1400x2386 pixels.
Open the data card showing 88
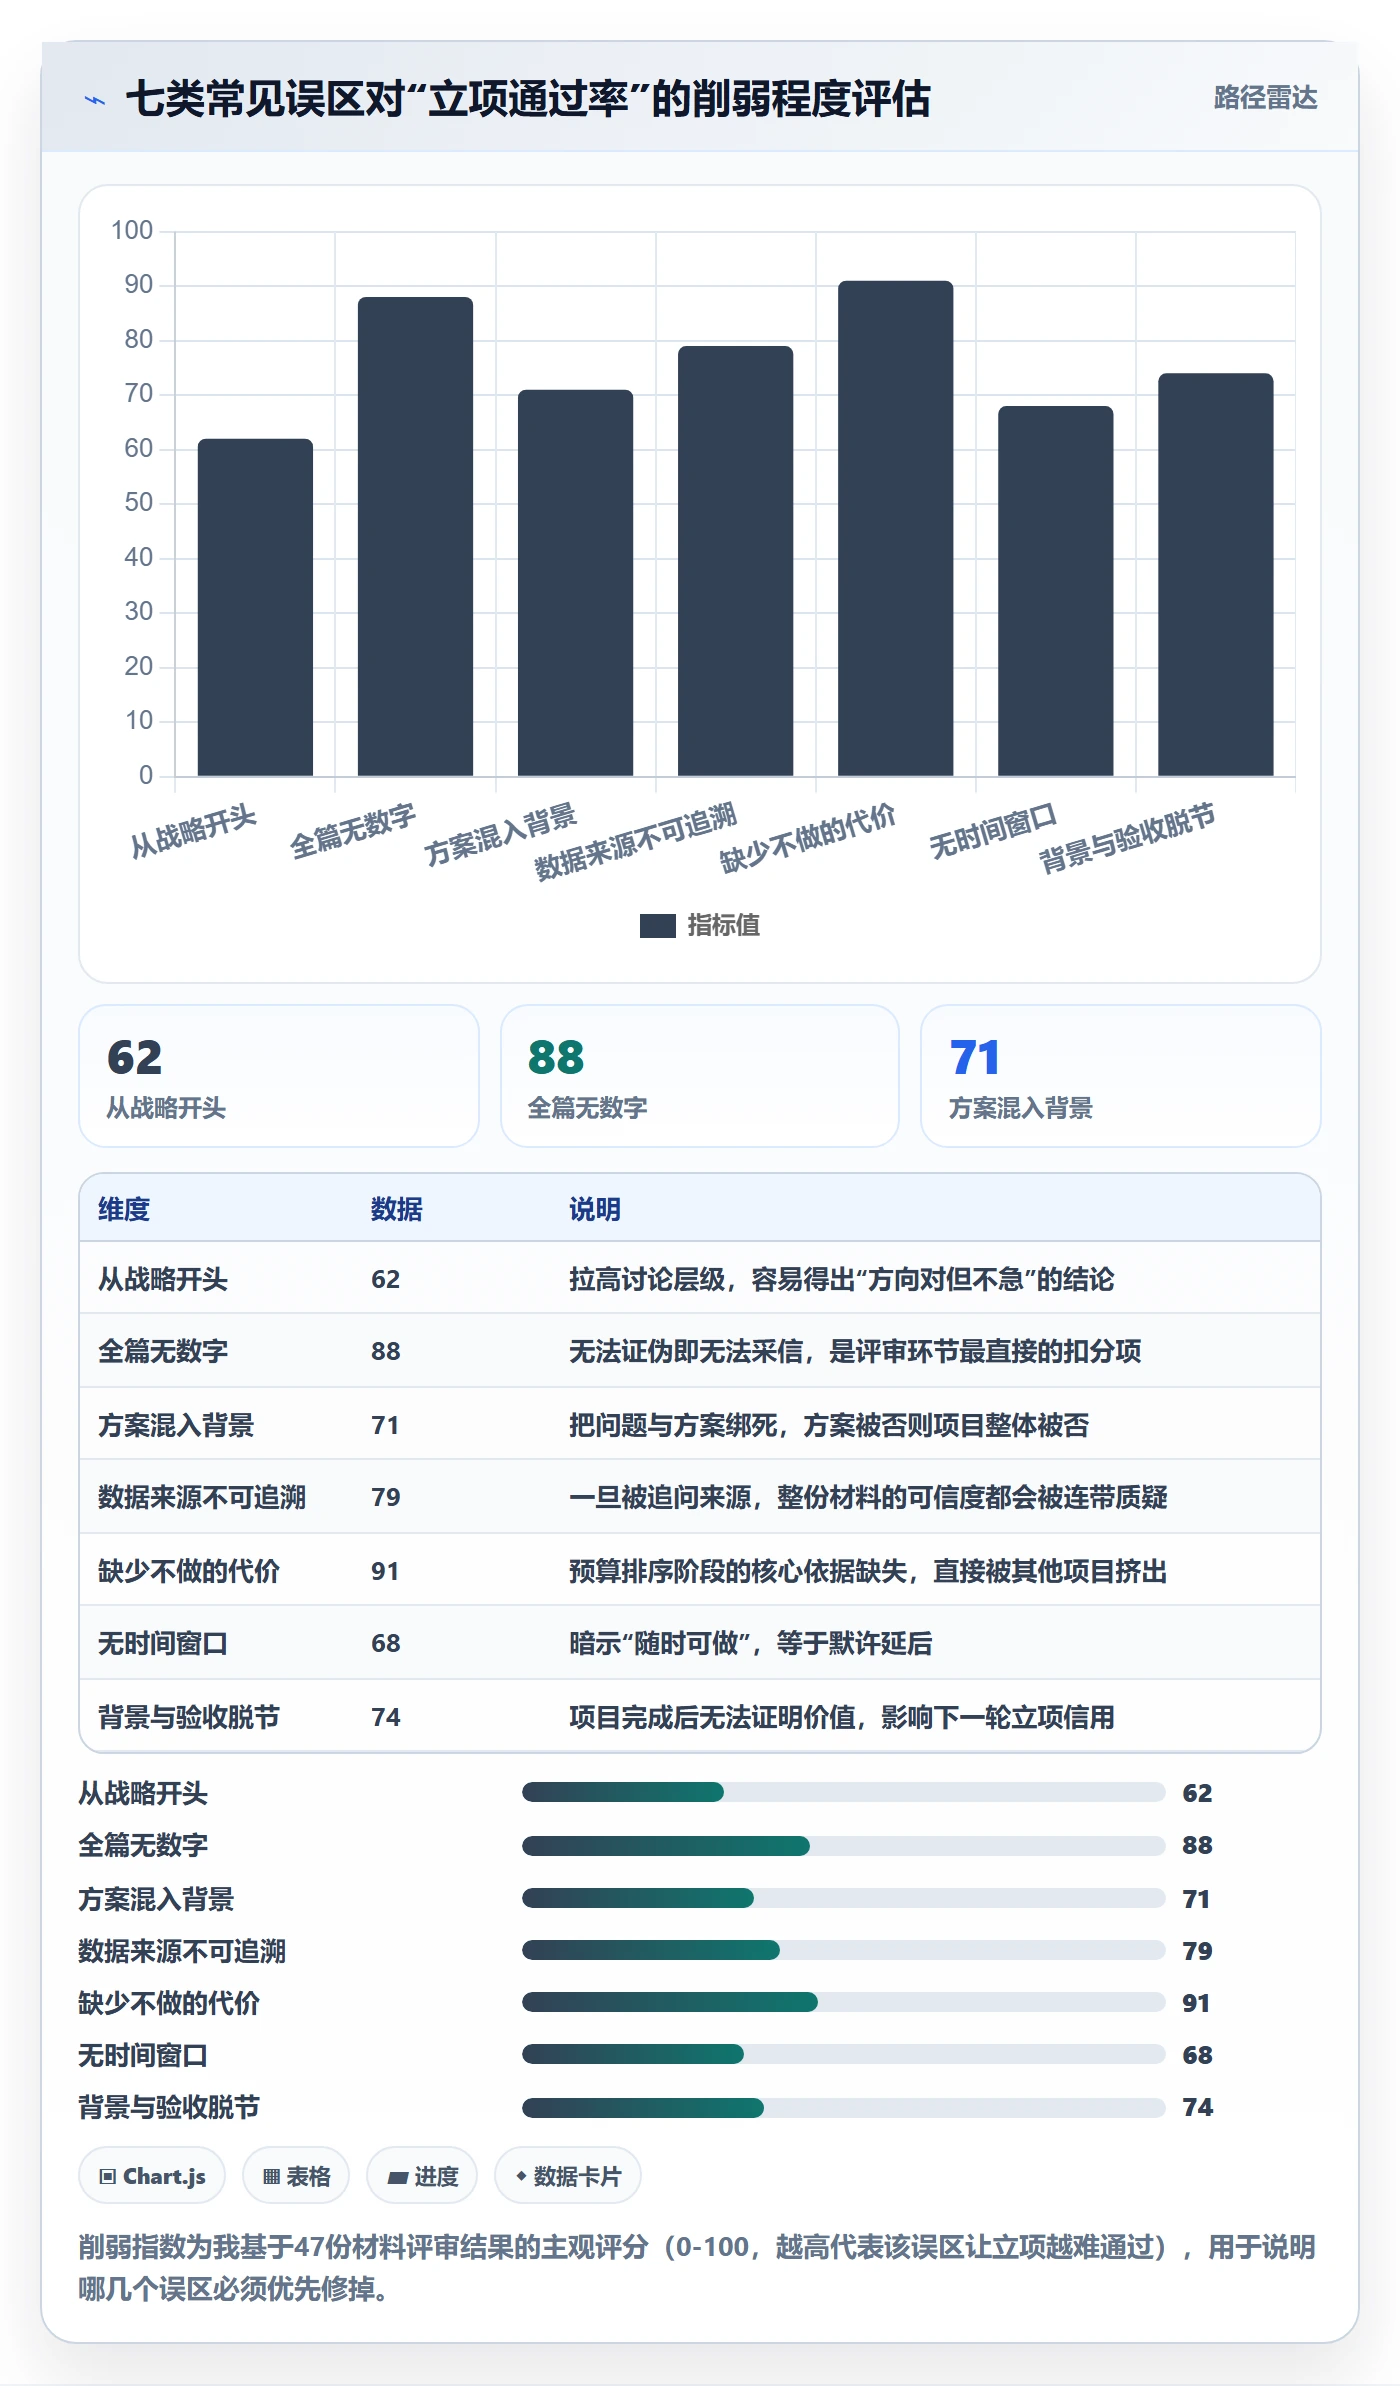coord(700,1076)
